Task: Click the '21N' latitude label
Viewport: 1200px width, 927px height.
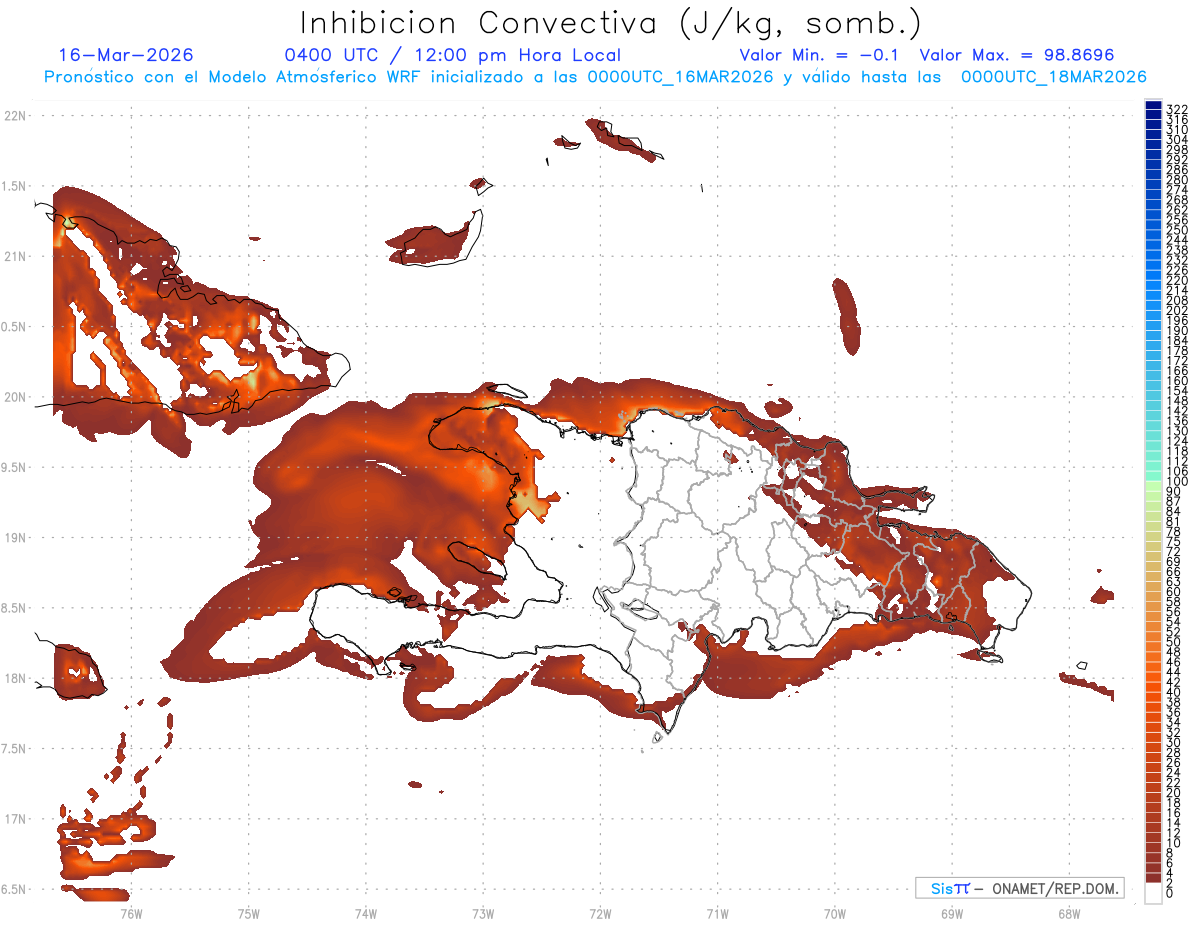Action: pos(15,257)
